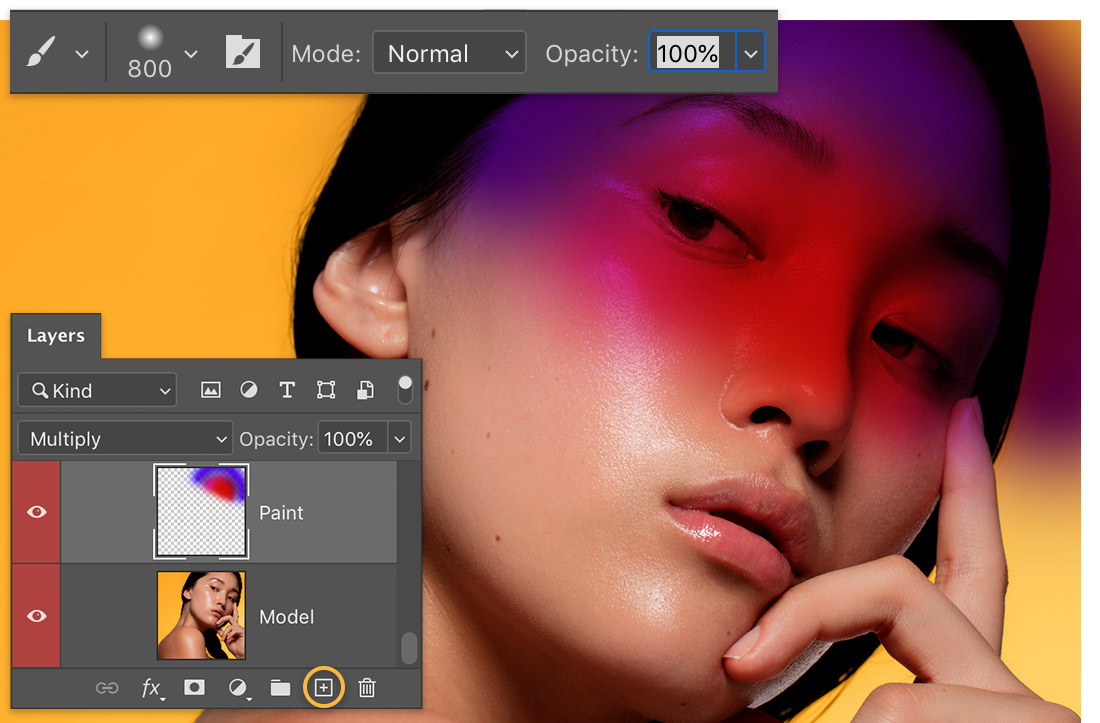
Task: Filter for pixel layers
Action: coord(210,390)
